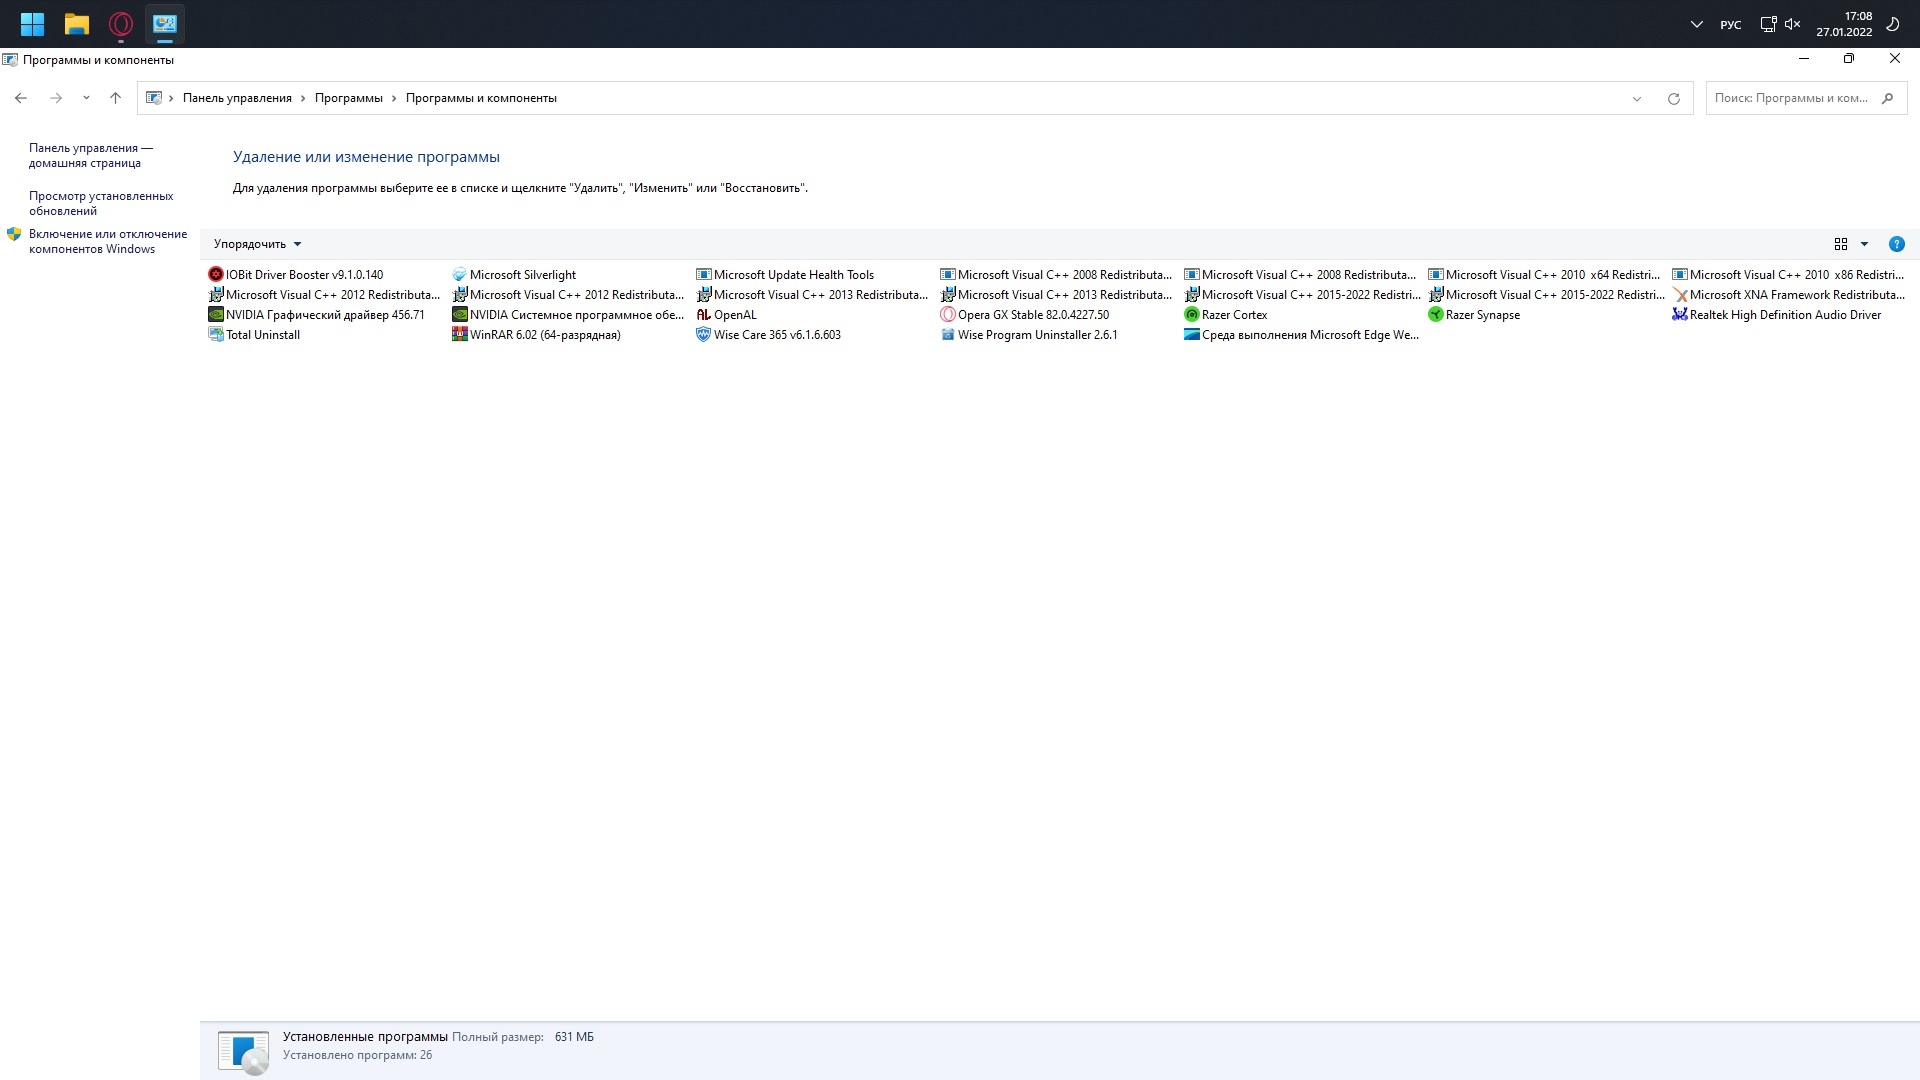Show hidden tray icons chevron
Screen dimensions: 1920x1080
click(1696, 24)
